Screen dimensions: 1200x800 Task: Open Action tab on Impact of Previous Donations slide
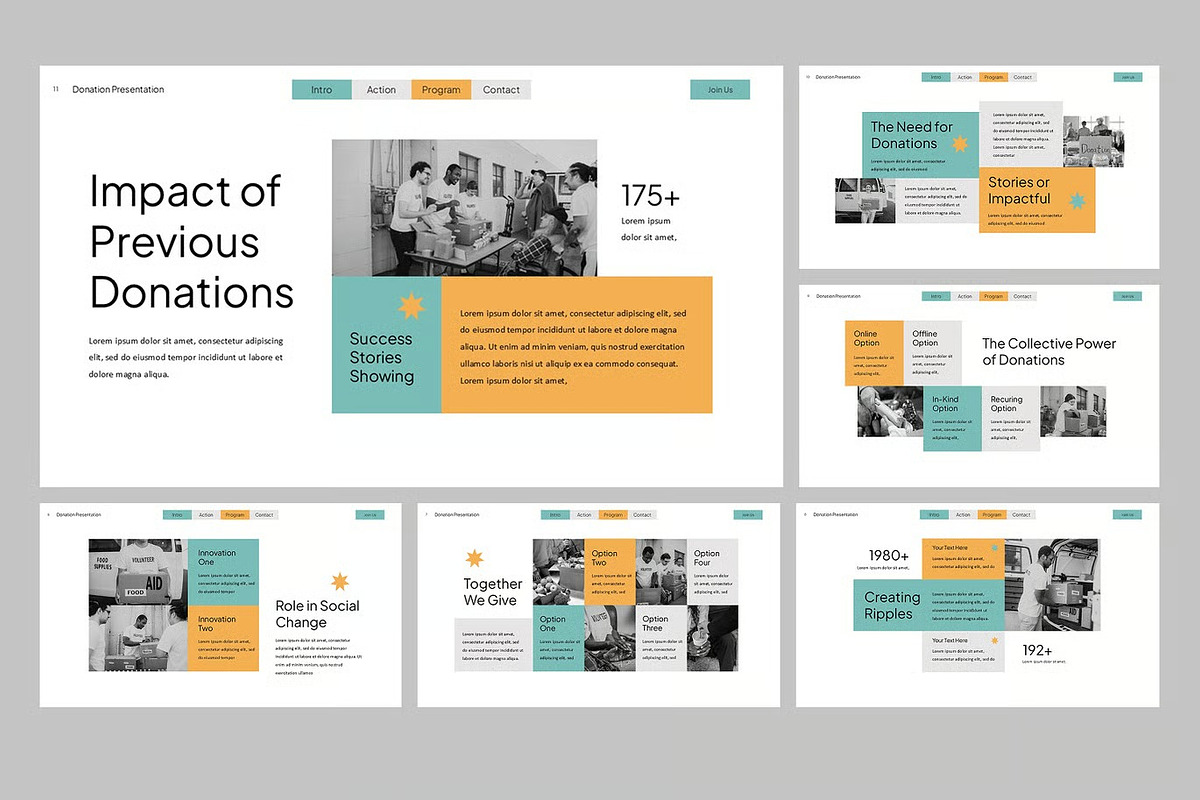(x=381, y=90)
